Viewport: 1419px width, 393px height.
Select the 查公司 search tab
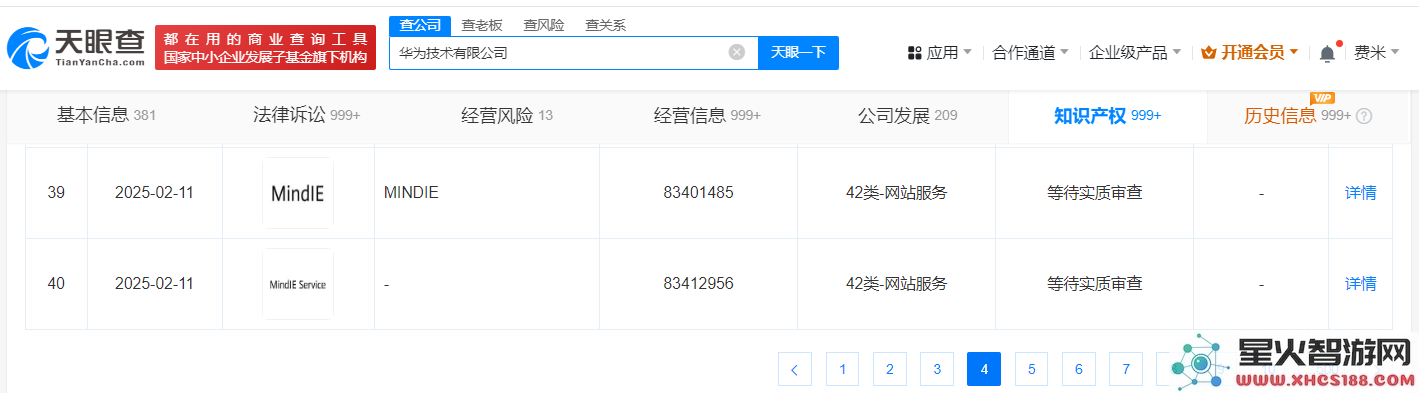click(x=419, y=25)
